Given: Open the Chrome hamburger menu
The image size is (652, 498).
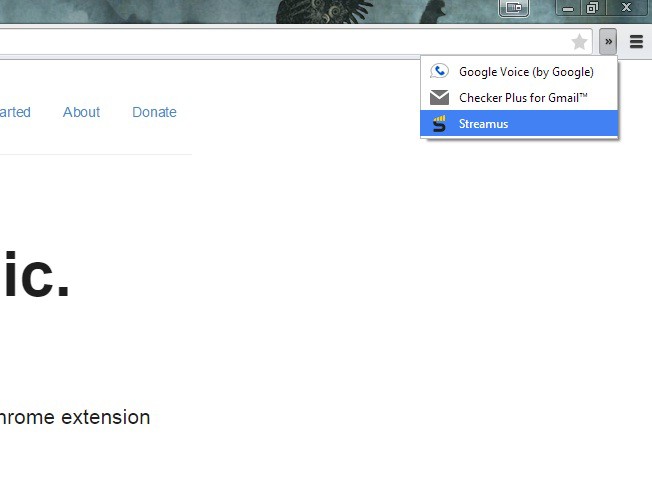Looking at the screenshot, I should pos(636,42).
